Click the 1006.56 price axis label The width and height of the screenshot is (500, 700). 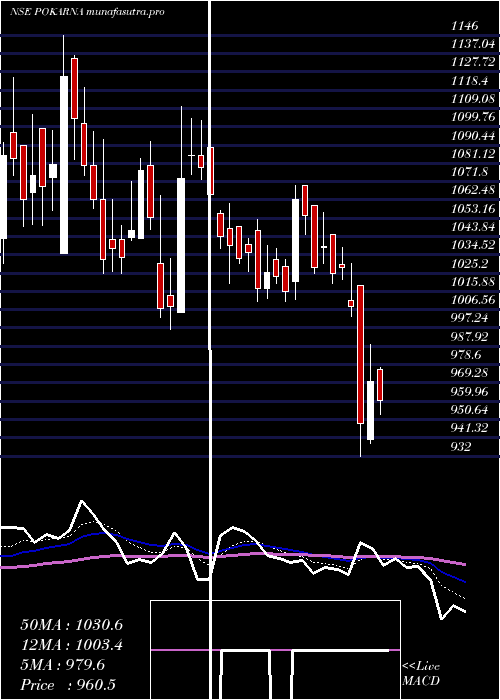click(473, 300)
